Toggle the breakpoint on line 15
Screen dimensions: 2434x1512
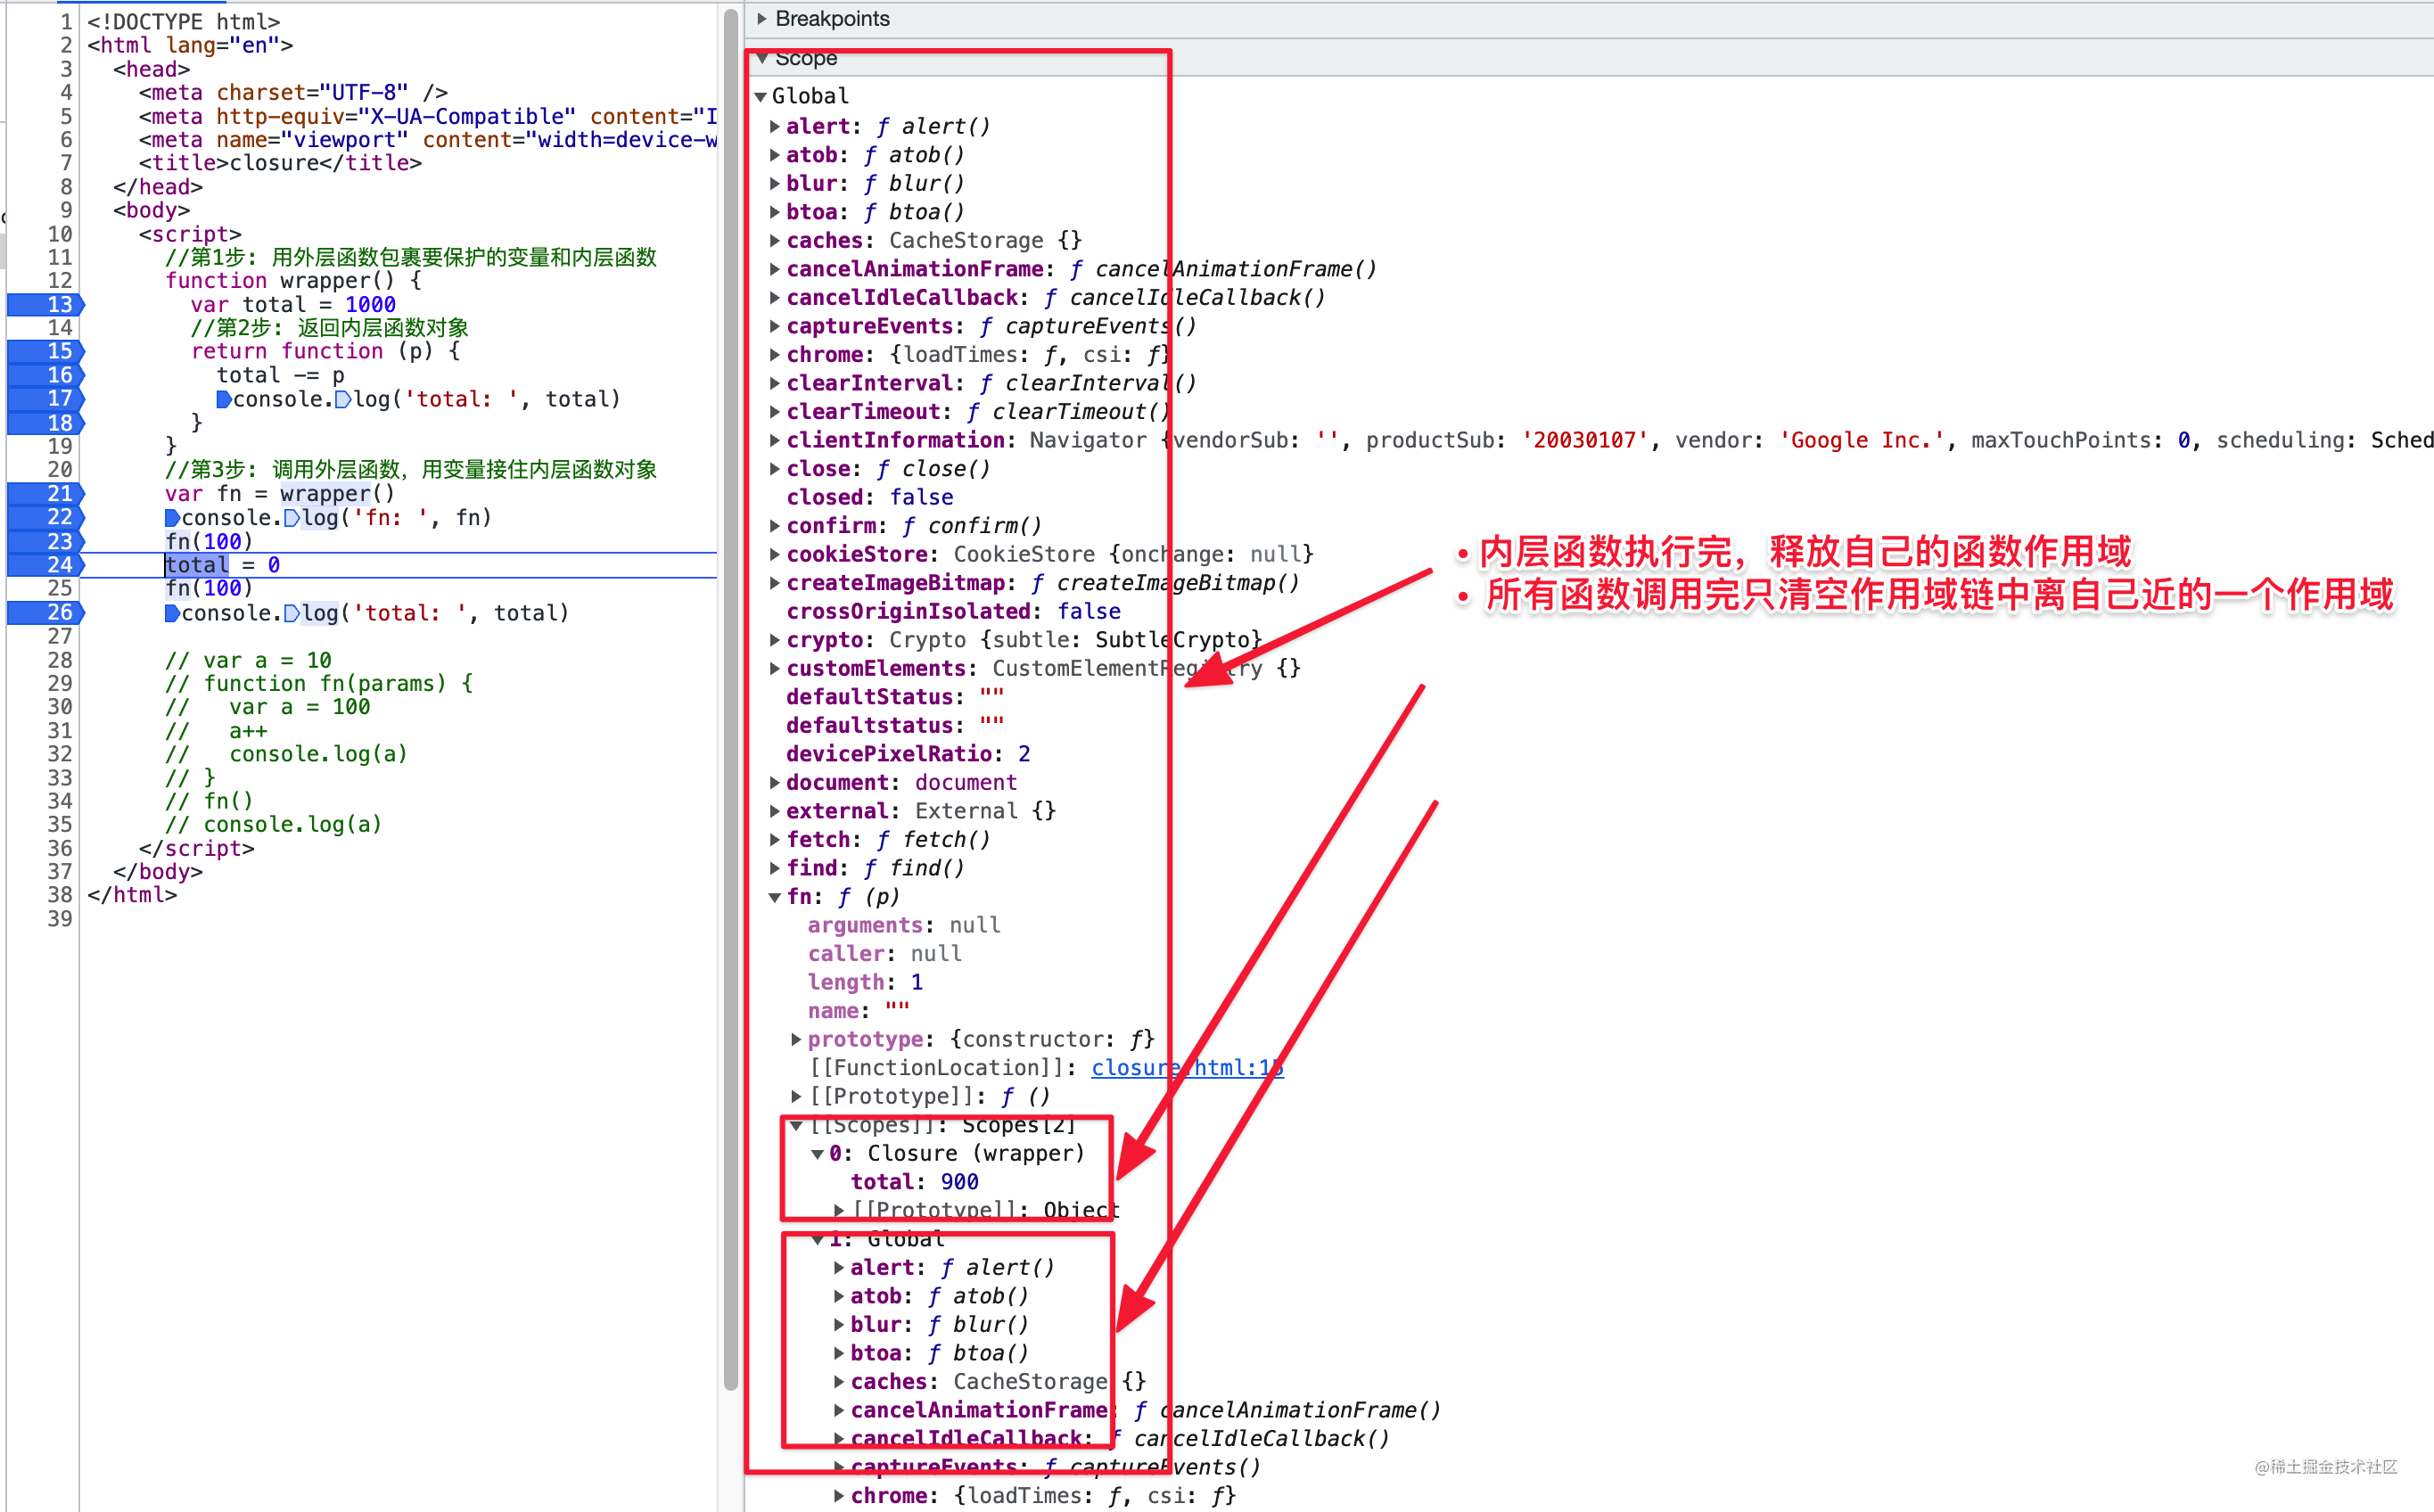(x=45, y=351)
